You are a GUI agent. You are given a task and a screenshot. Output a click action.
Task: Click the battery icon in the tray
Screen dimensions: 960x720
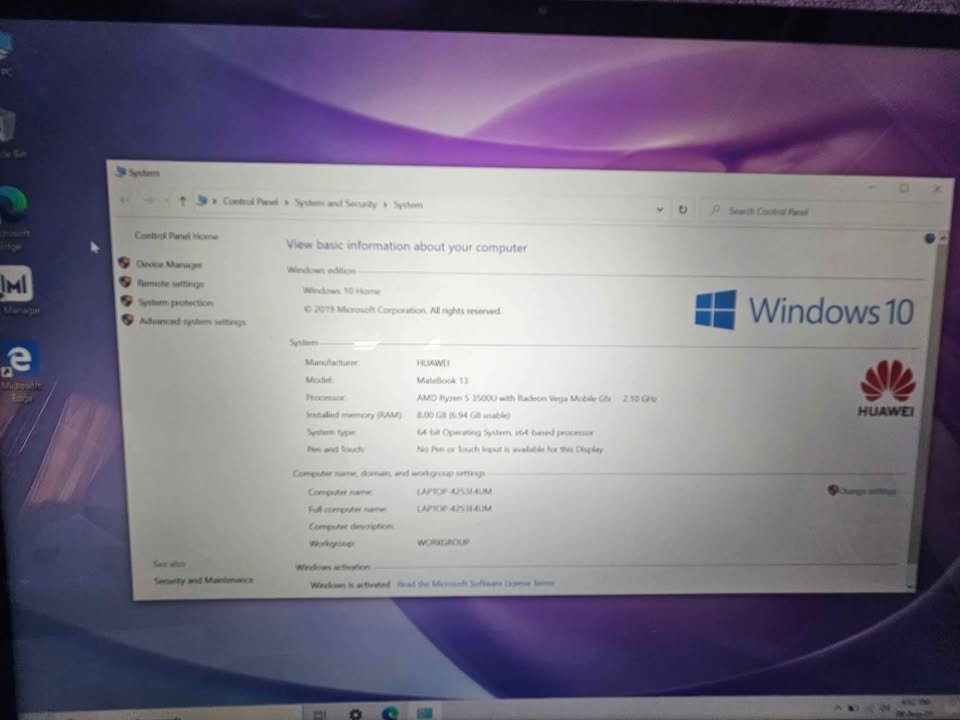pos(852,708)
